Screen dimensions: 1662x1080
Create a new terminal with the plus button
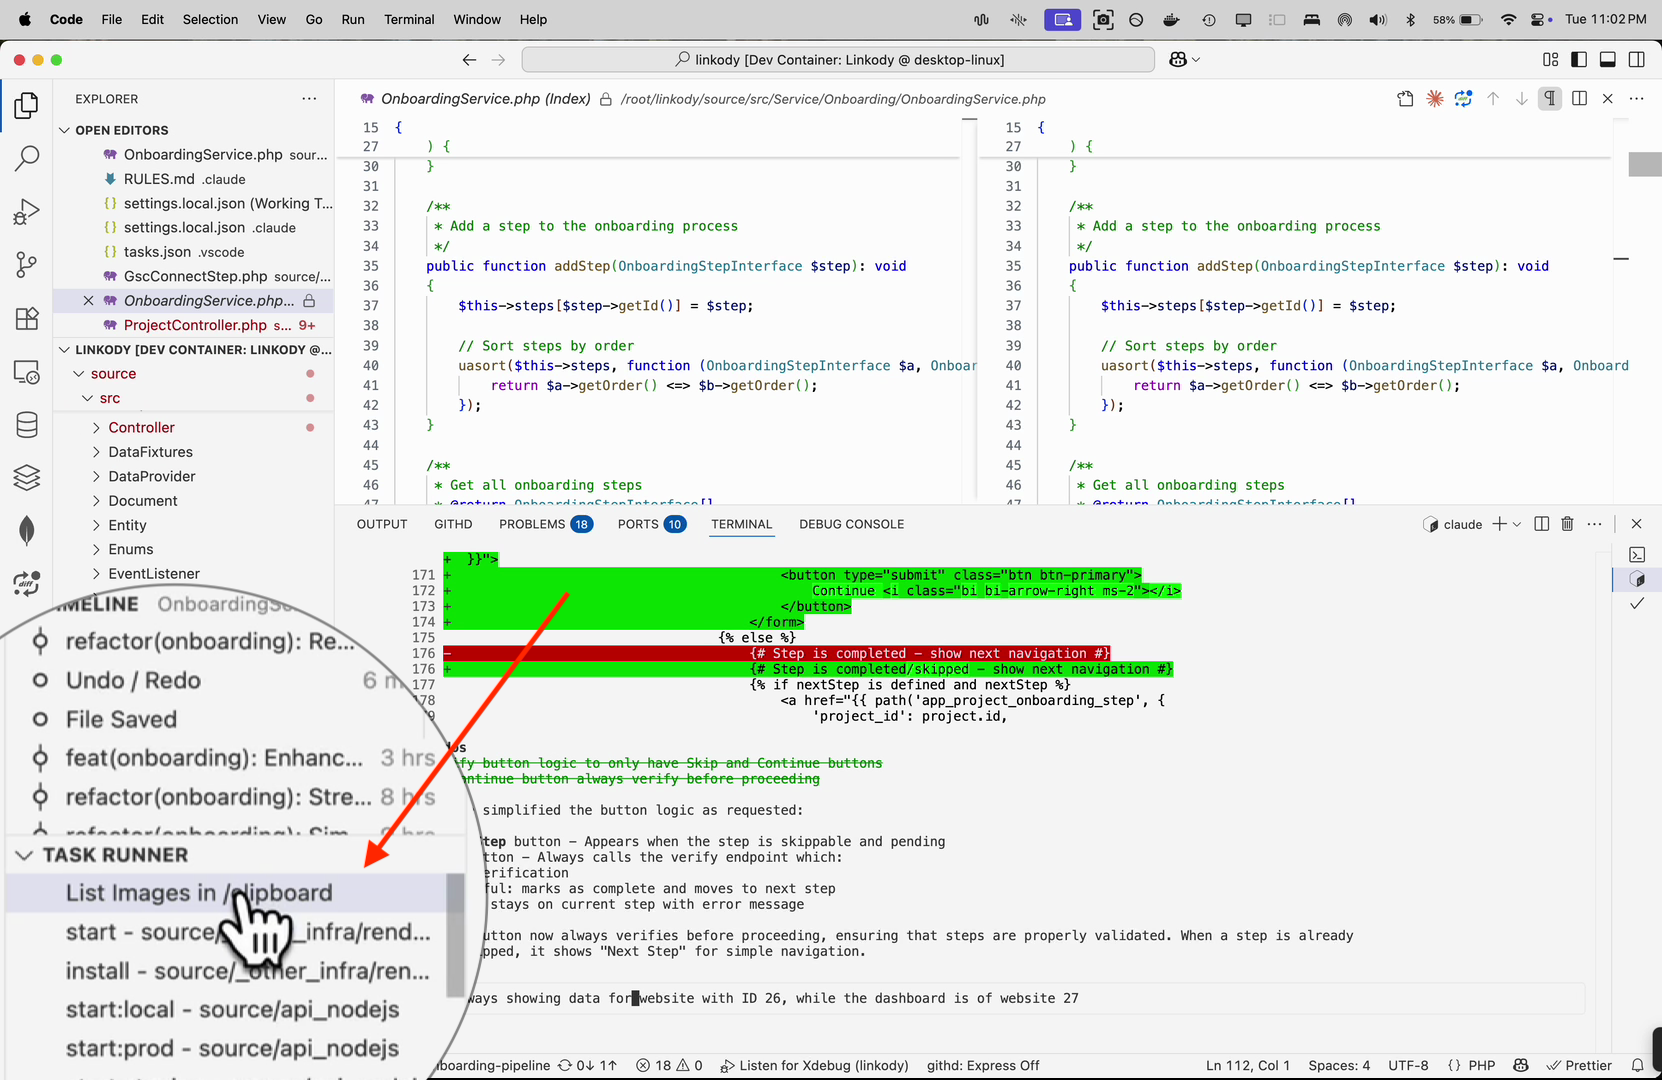1499,524
